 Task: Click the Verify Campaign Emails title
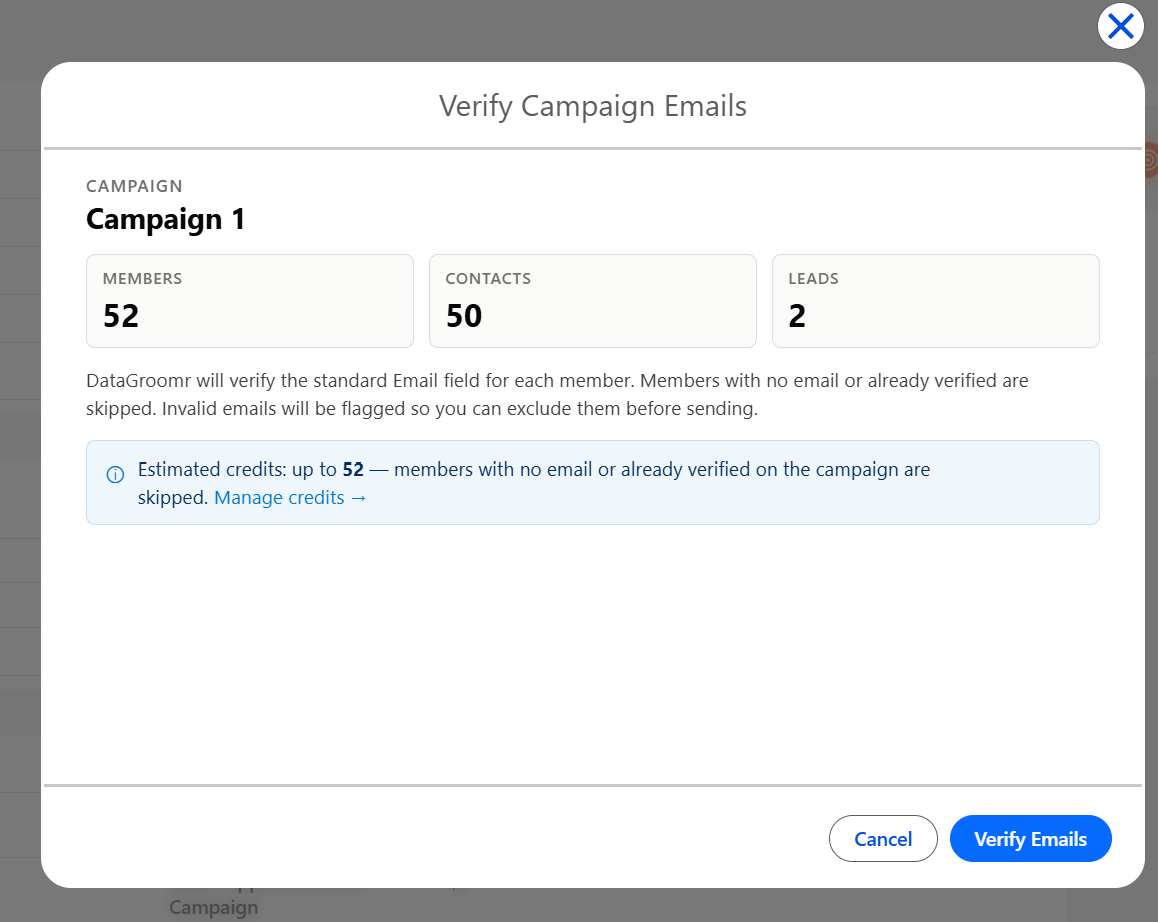coord(592,106)
